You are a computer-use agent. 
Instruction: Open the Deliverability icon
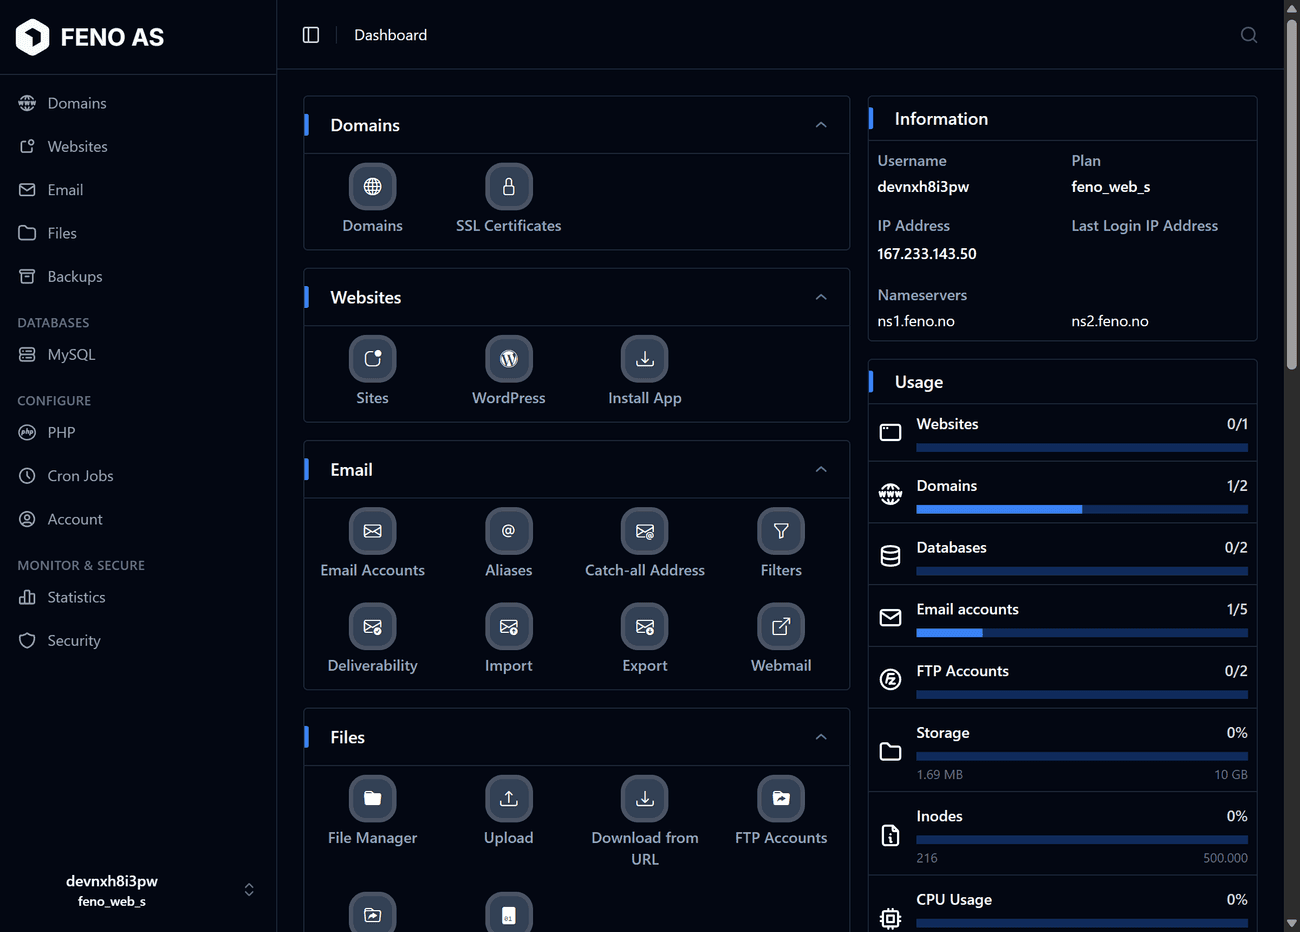point(372,627)
